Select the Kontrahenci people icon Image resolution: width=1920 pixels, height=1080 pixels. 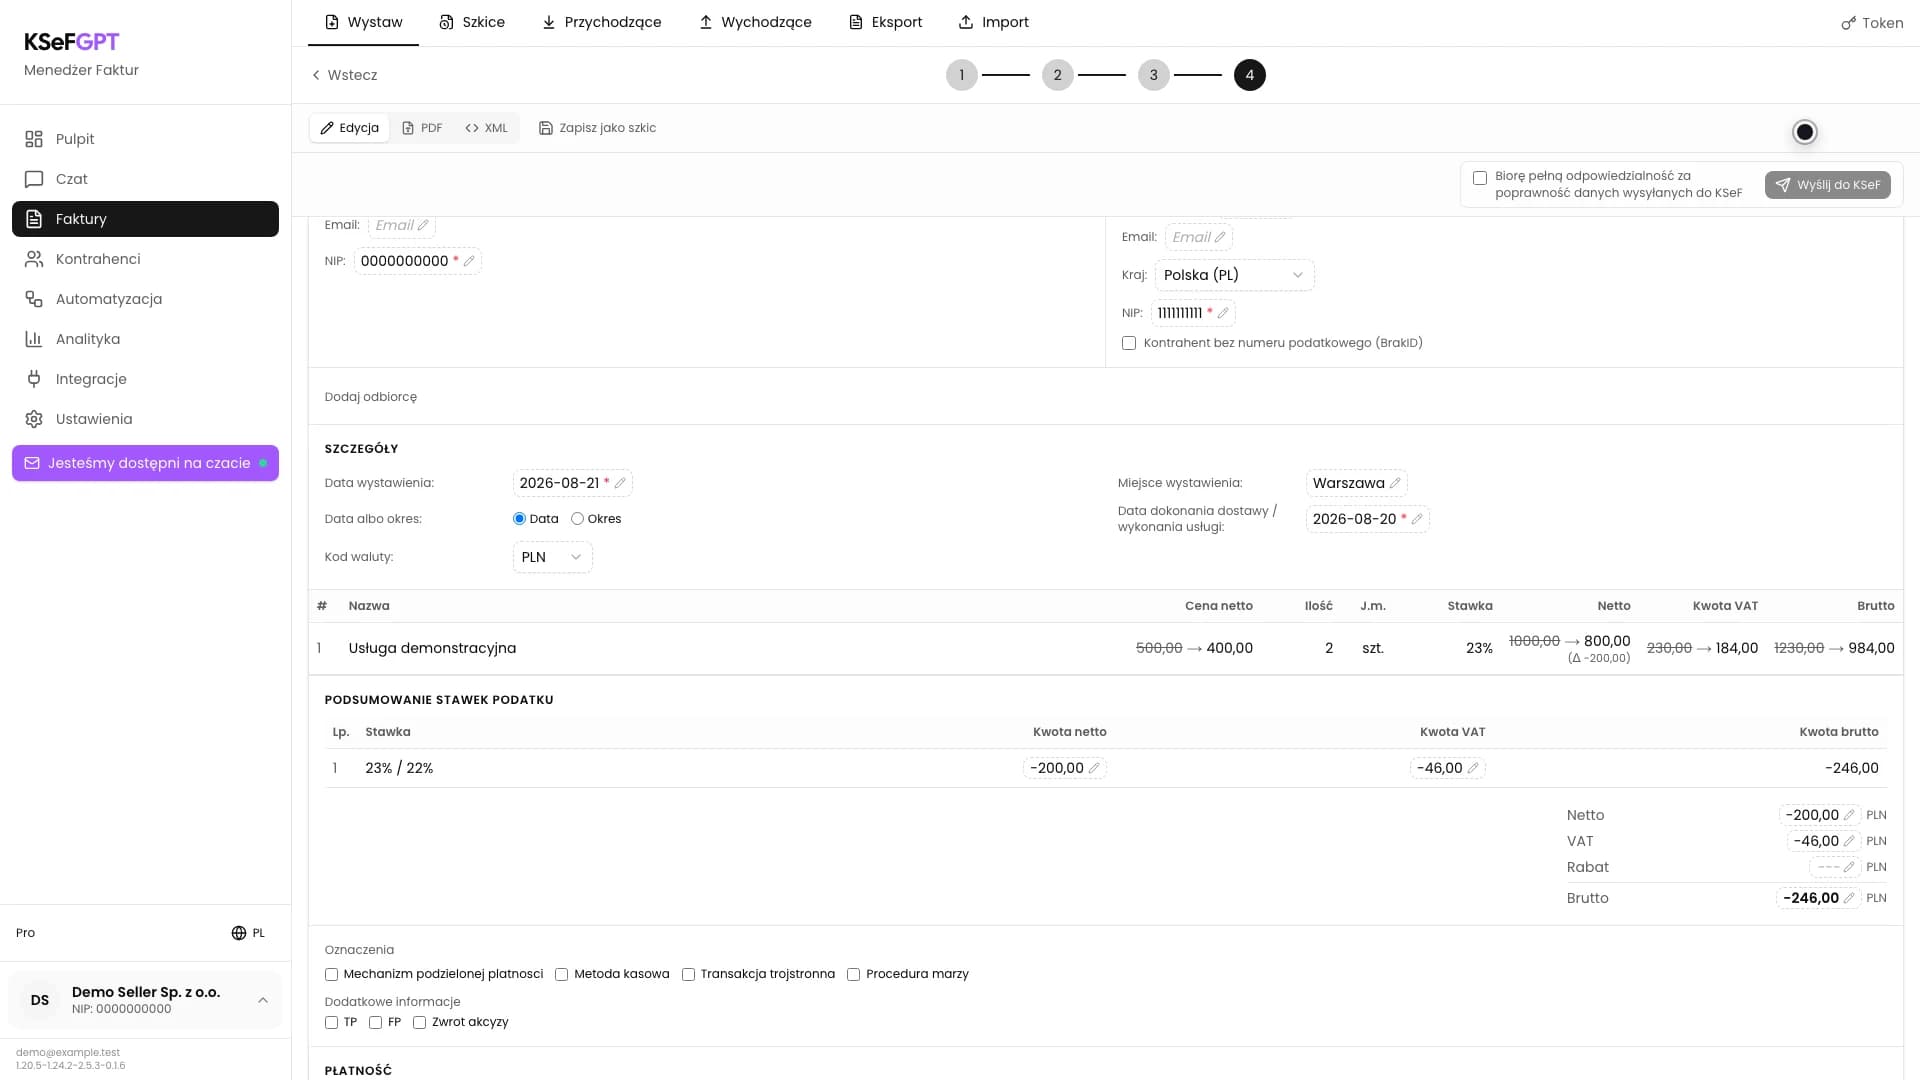[x=34, y=259]
